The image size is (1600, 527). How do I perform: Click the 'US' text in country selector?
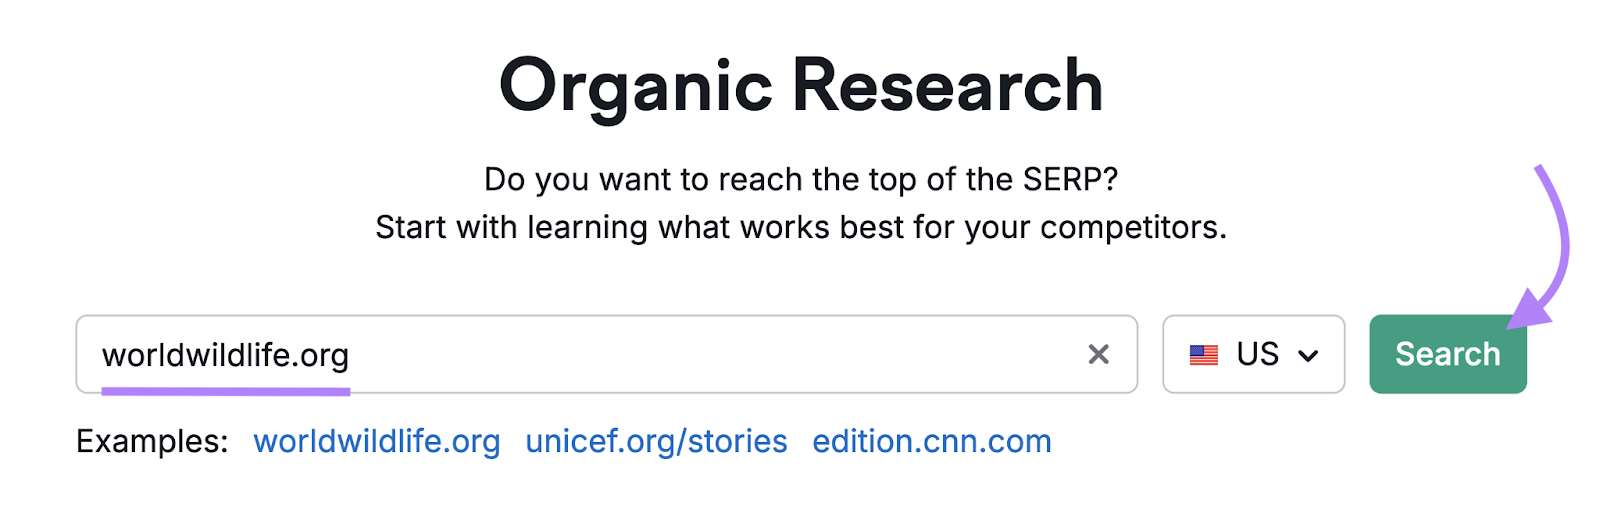(1257, 354)
